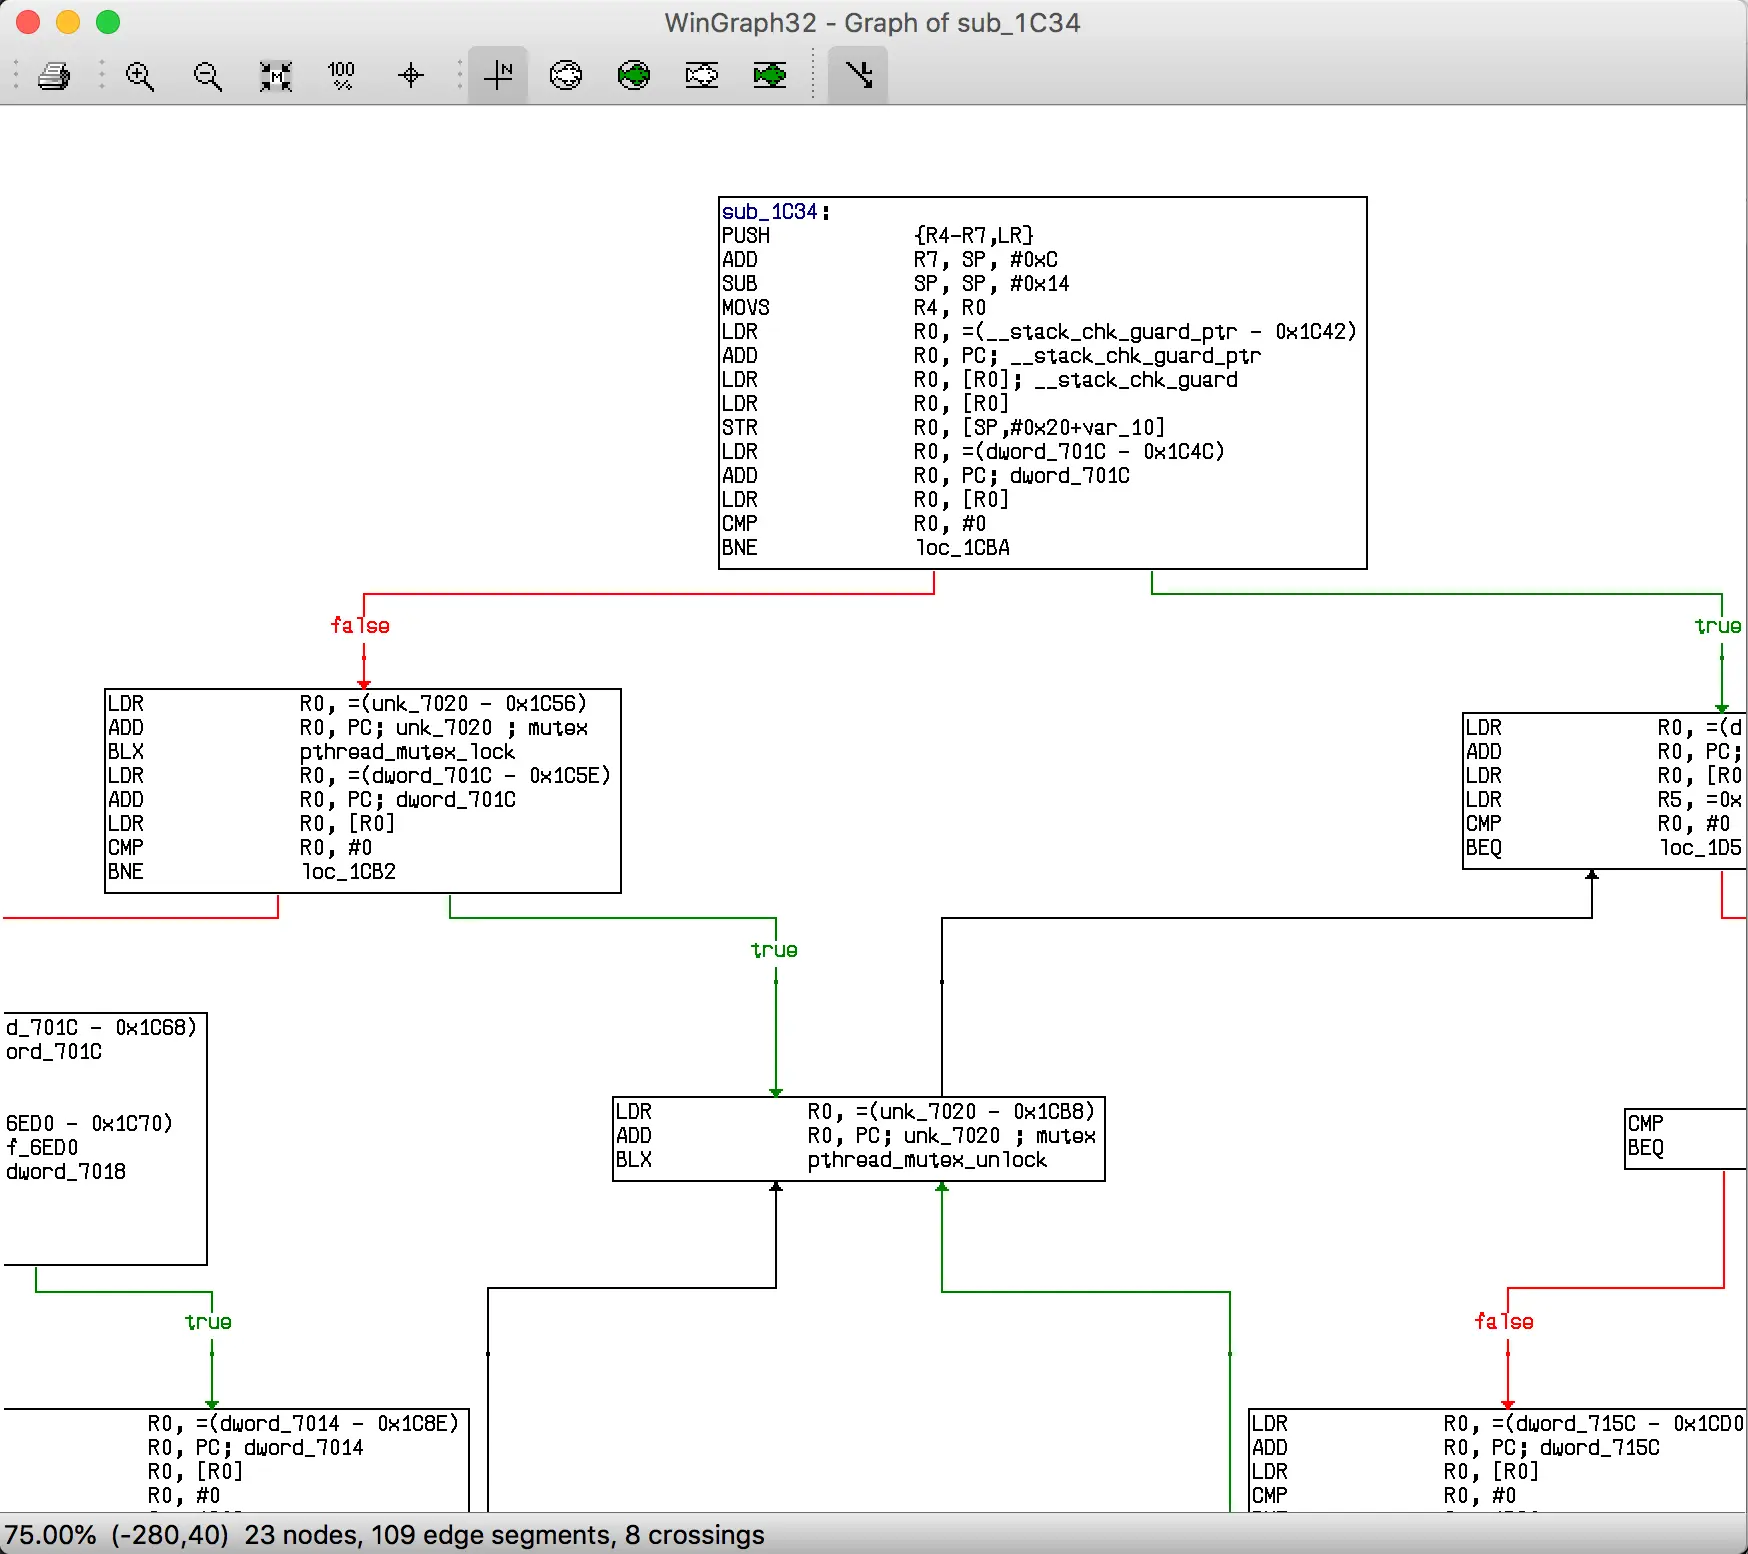Image resolution: width=1748 pixels, height=1554 pixels.
Task: Select the white cartesian fisheye view
Action: [x=702, y=75]
